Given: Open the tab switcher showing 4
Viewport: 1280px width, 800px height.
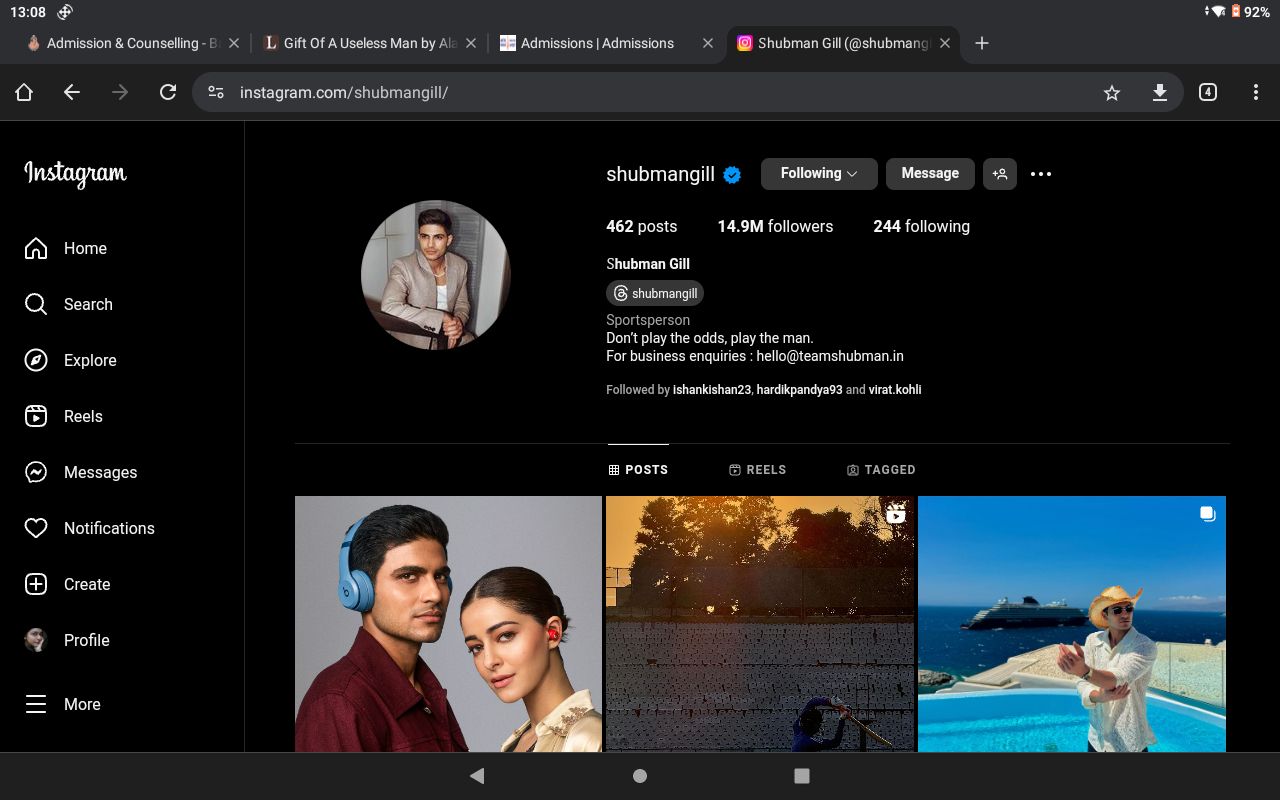Looking at the screenshot, I should point(1208,92).
